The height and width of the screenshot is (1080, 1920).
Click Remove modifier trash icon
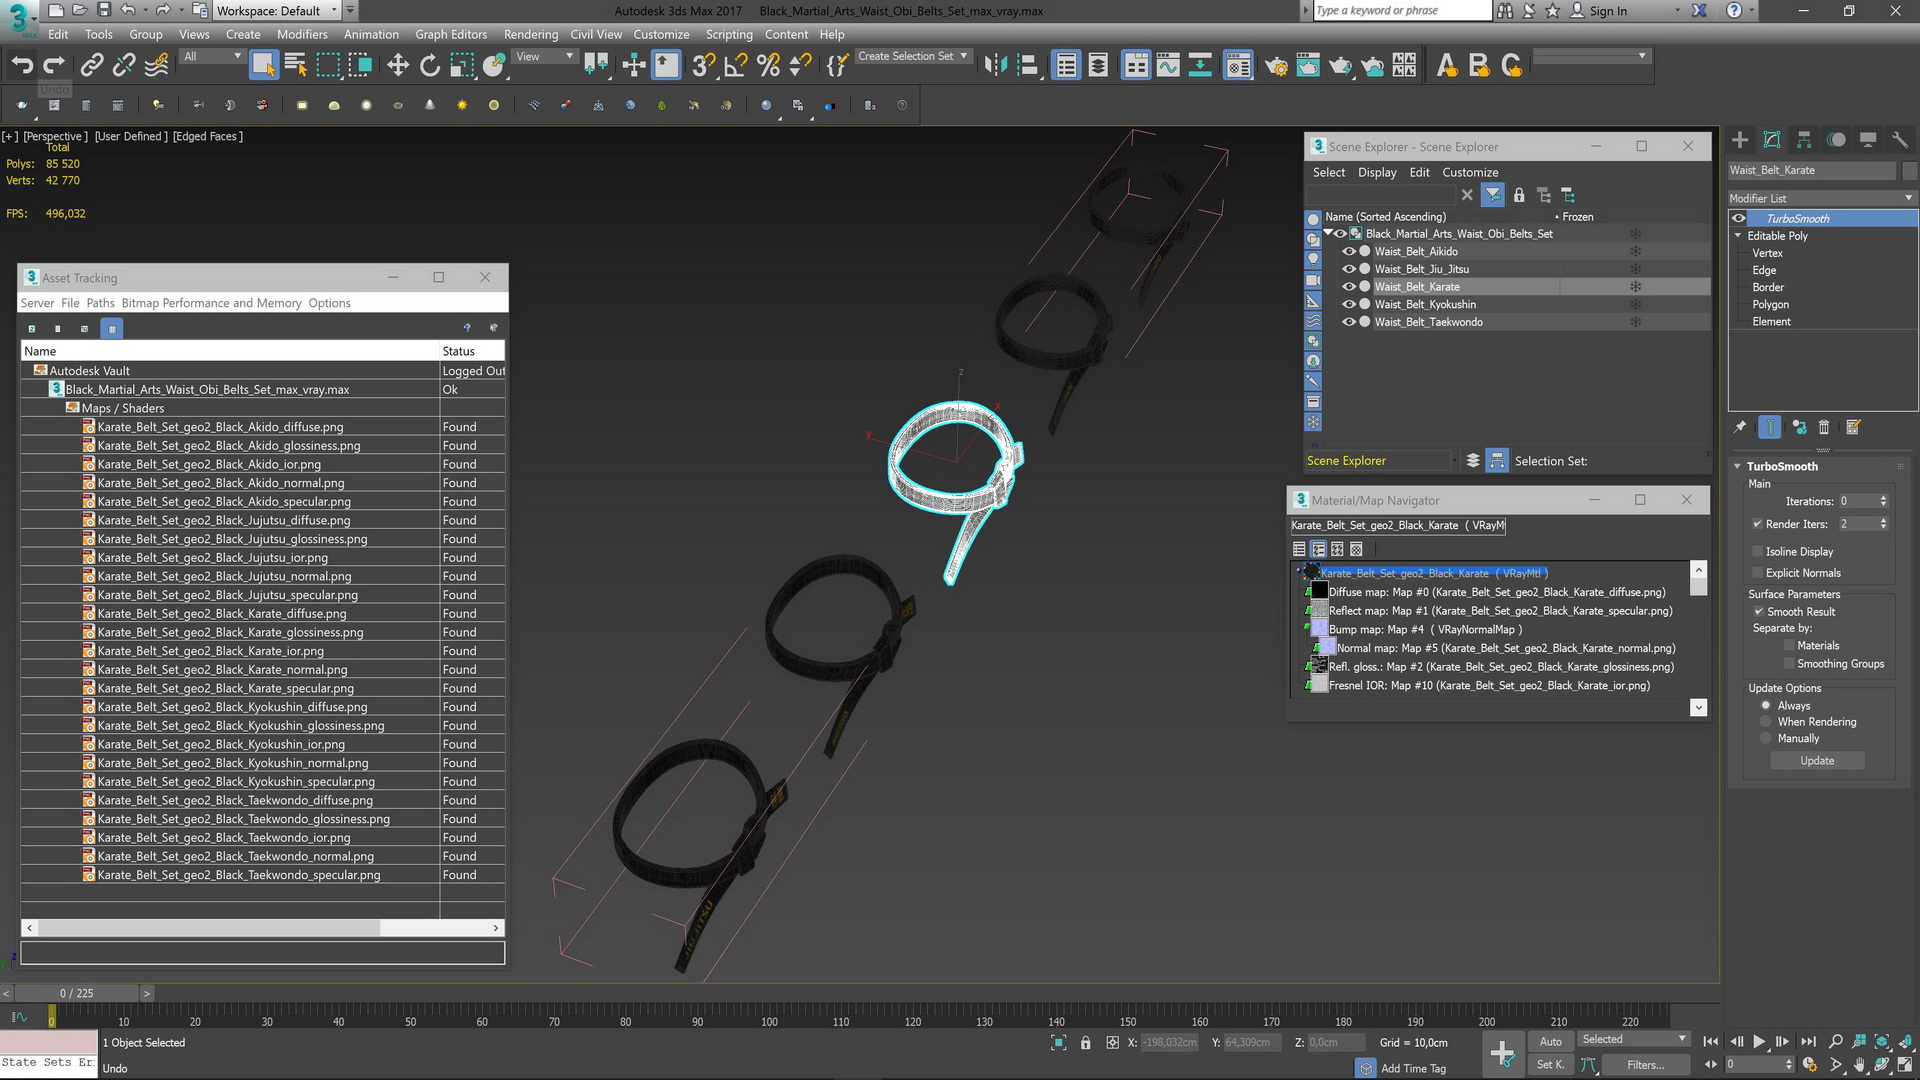coord(1824,427)
